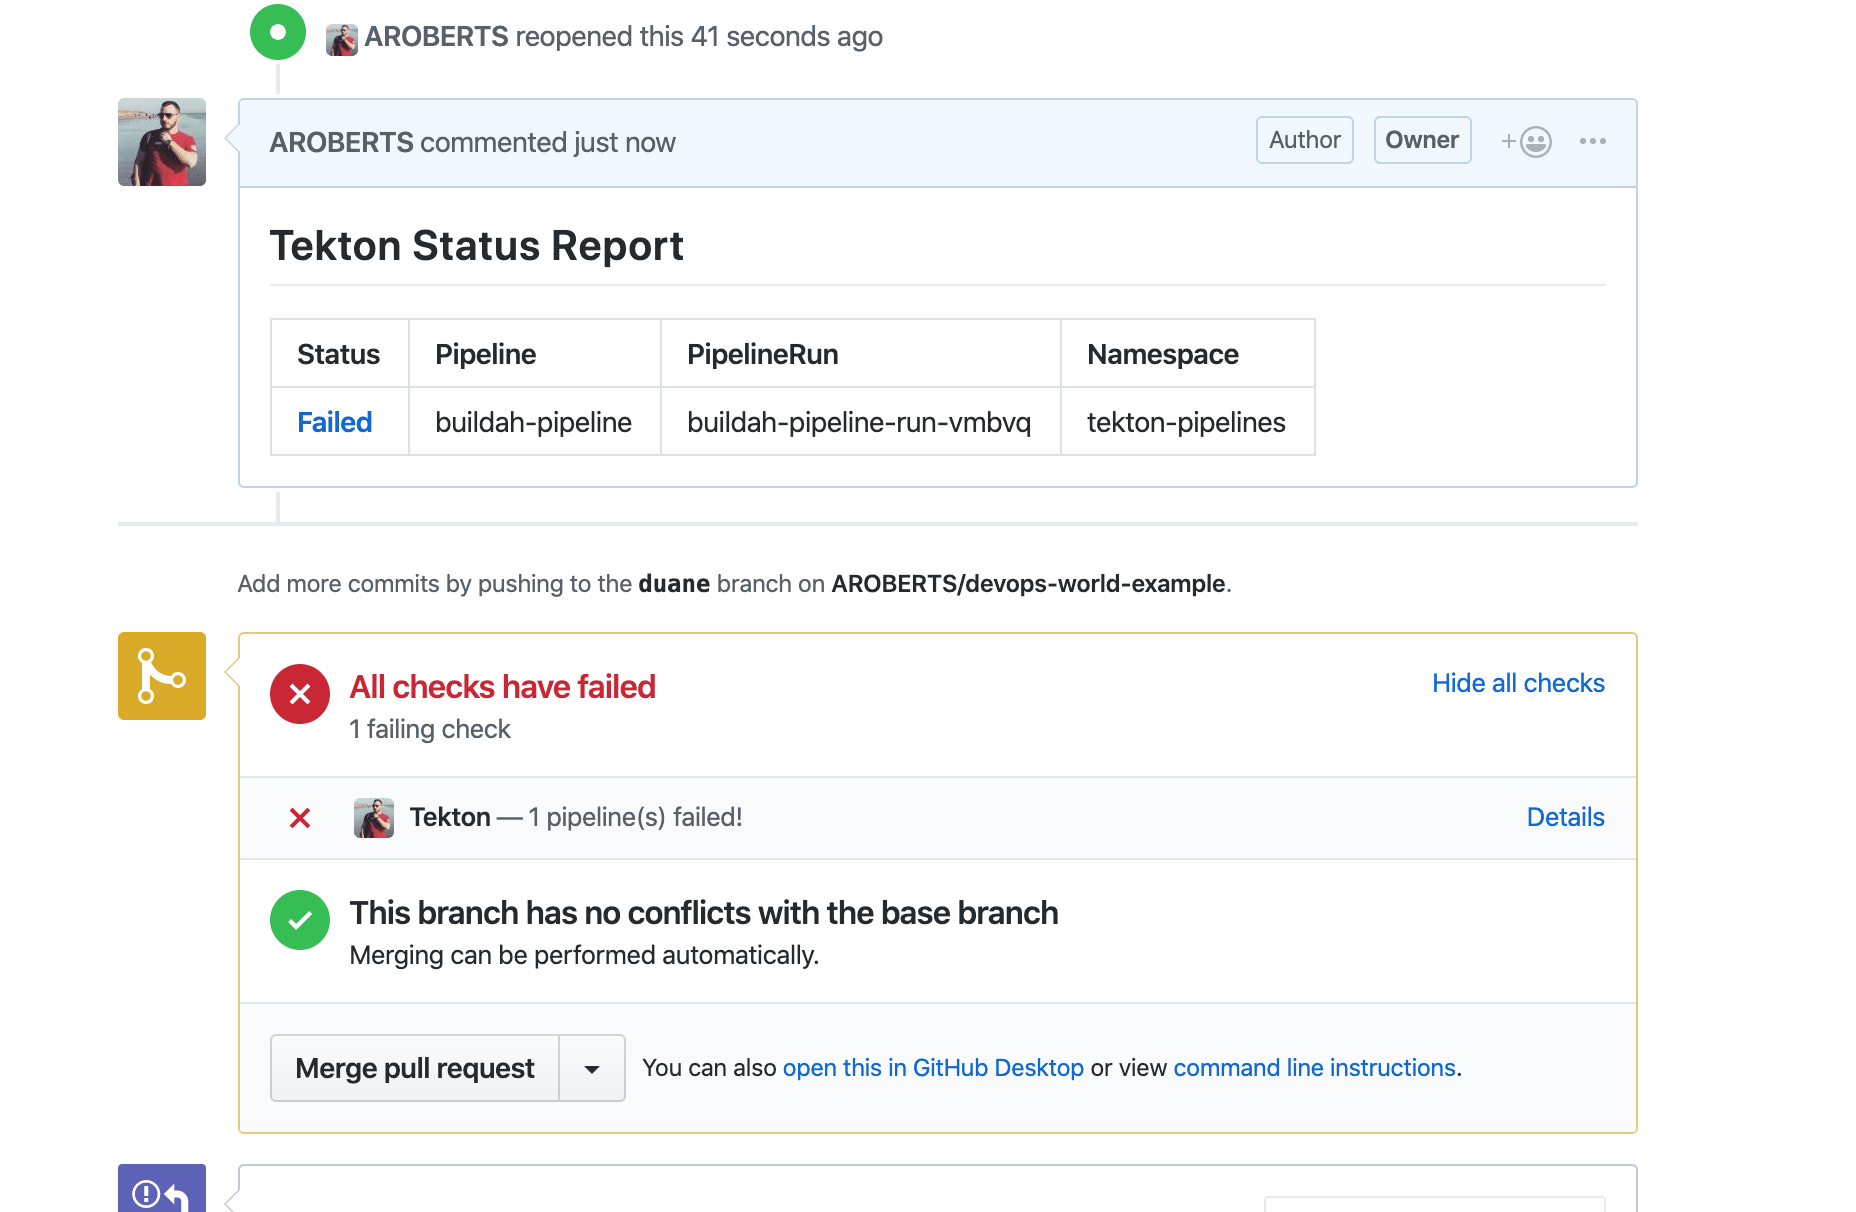This screenshot has width=1856, height=1212.
Task: Click the purple comment reply icon
Action: (162, 1190)
